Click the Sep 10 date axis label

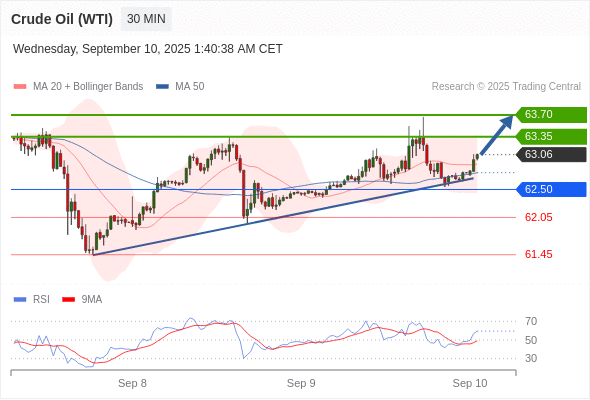point(470,383)
